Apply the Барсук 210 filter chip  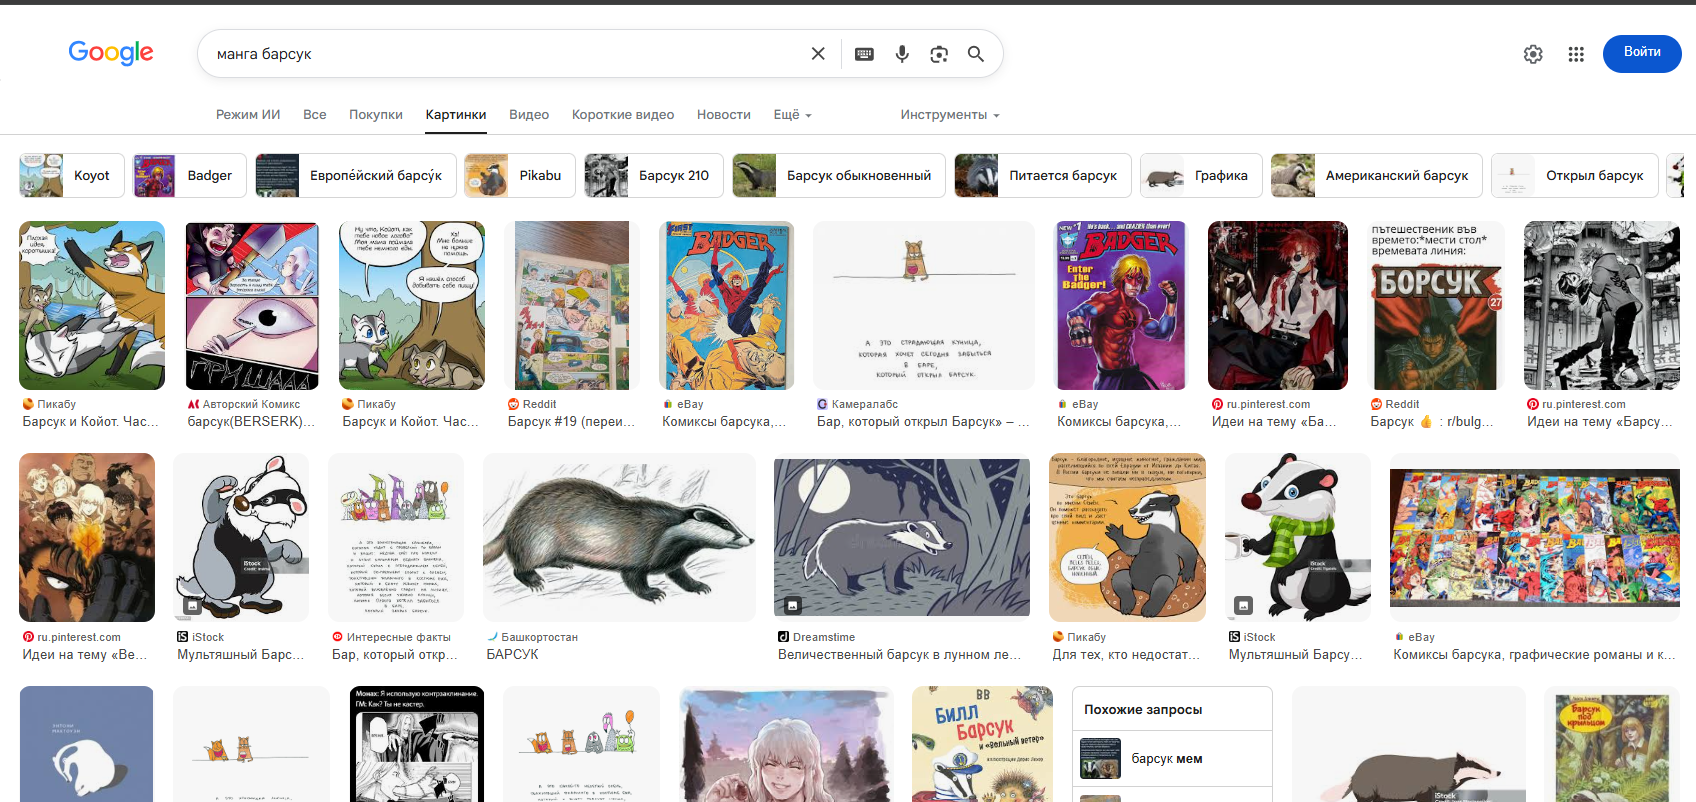(x=654, y=176)
